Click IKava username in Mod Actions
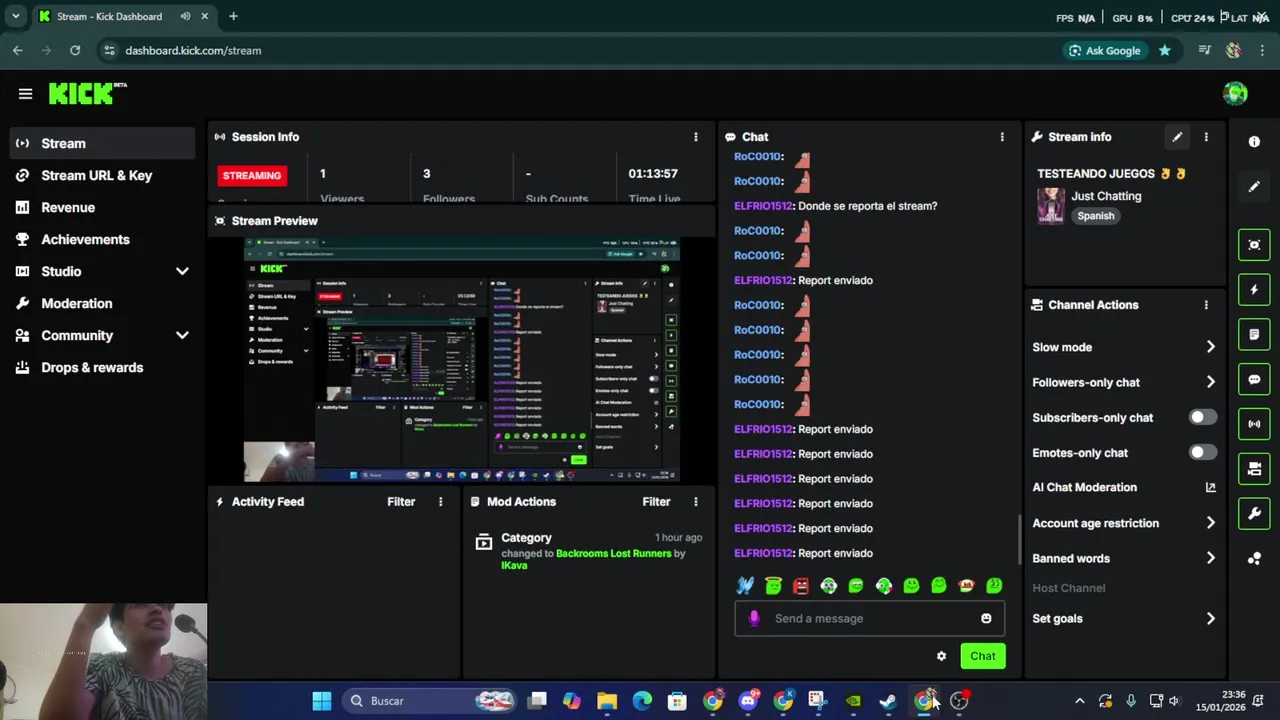Viewport: 1280px width, 720px height. [514, 565]
